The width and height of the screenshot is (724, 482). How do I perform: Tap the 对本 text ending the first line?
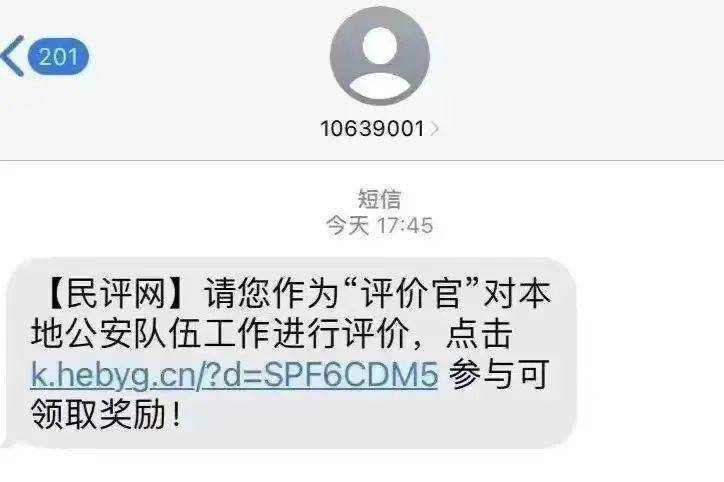tap(517, 293)
